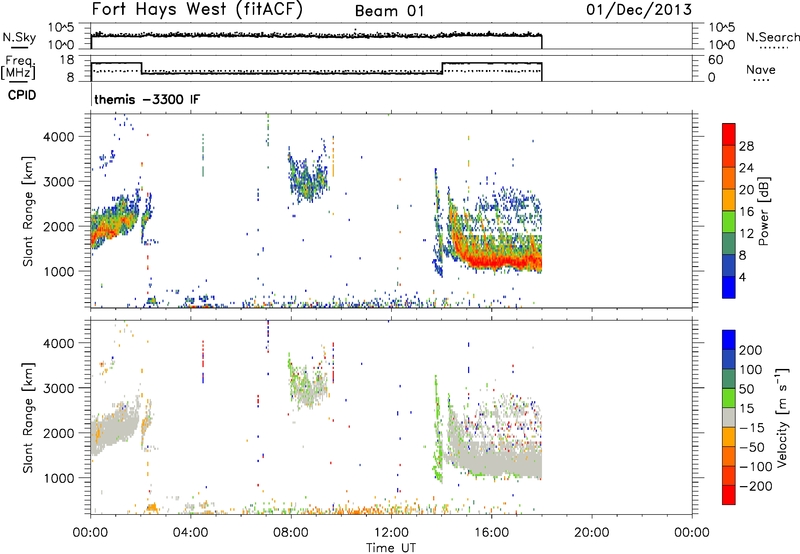Click scatter cluster near 08:00 in power panel

(308, 176)
